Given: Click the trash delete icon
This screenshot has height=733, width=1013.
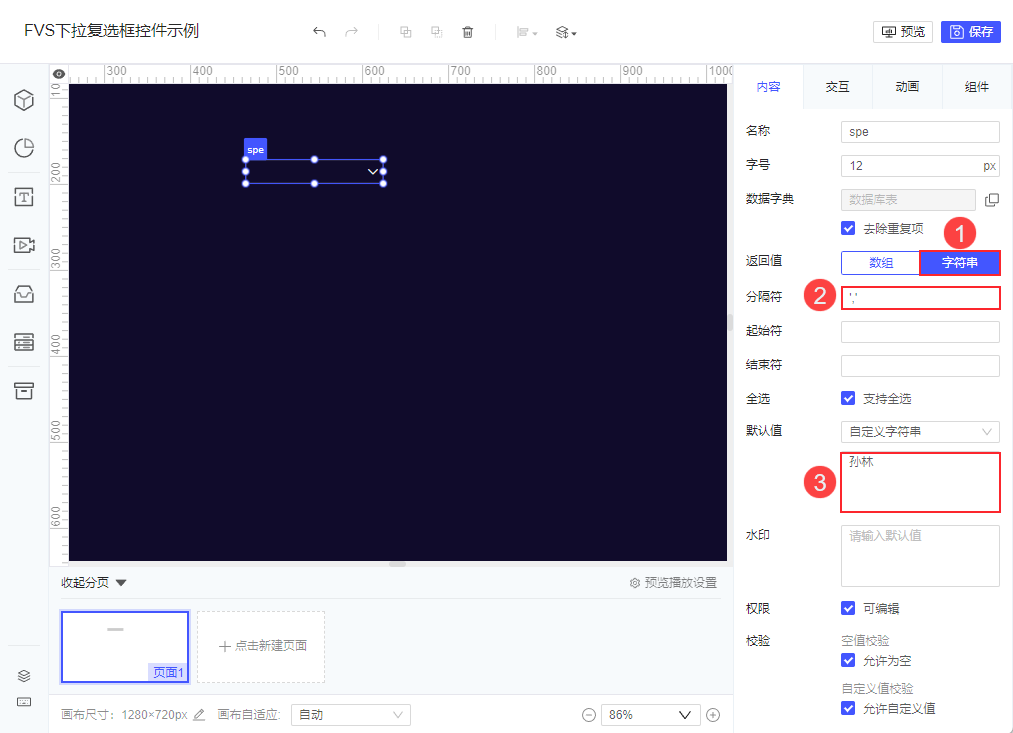Looking at the screenshot, I should (468, 32).
